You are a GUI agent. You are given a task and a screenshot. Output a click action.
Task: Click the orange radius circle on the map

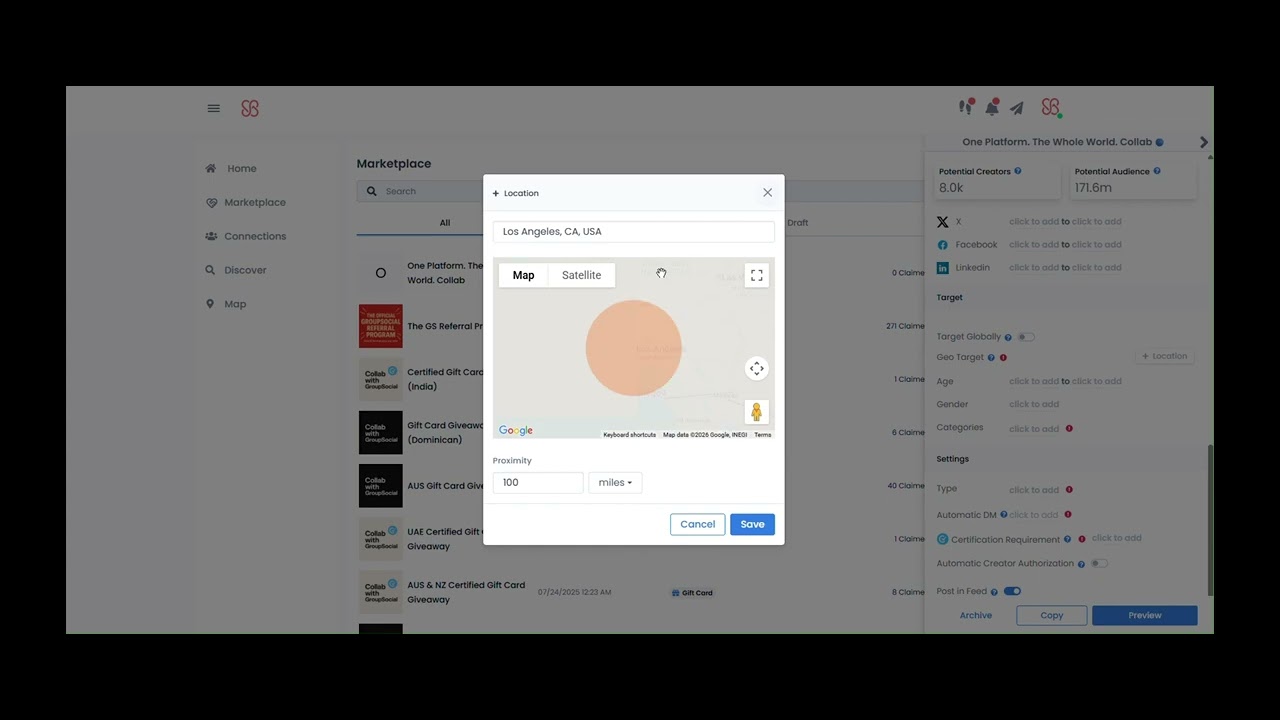coord(633,348)
